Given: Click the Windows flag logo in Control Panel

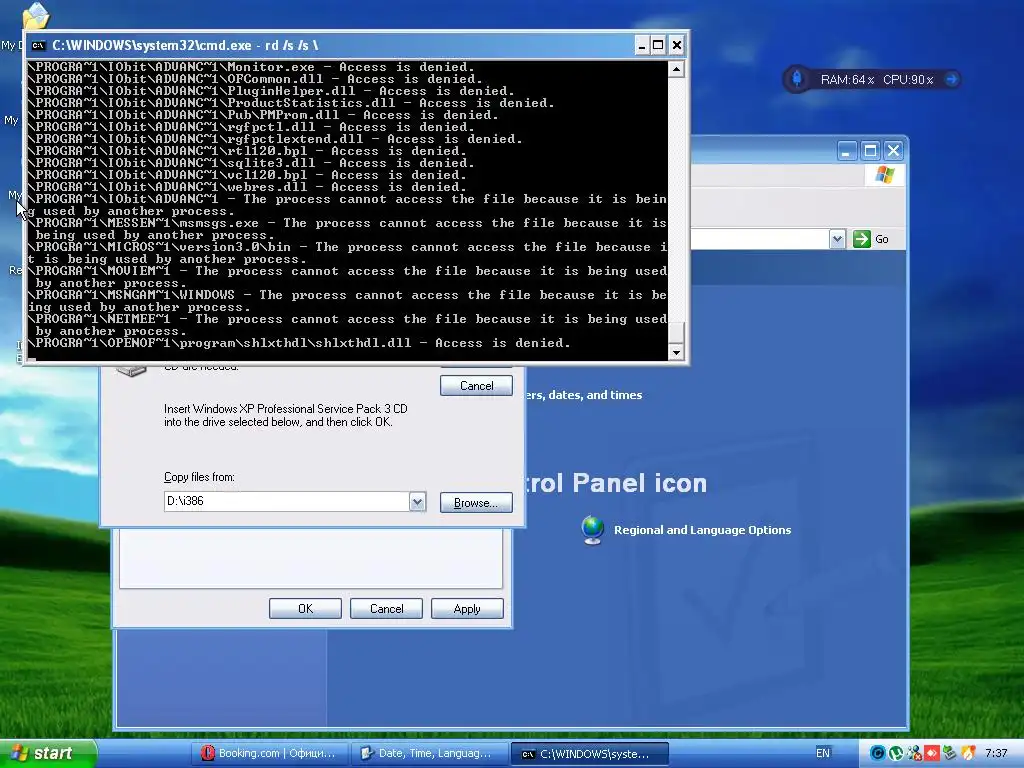Looking at the screenshot, I should tap(885, 175).
